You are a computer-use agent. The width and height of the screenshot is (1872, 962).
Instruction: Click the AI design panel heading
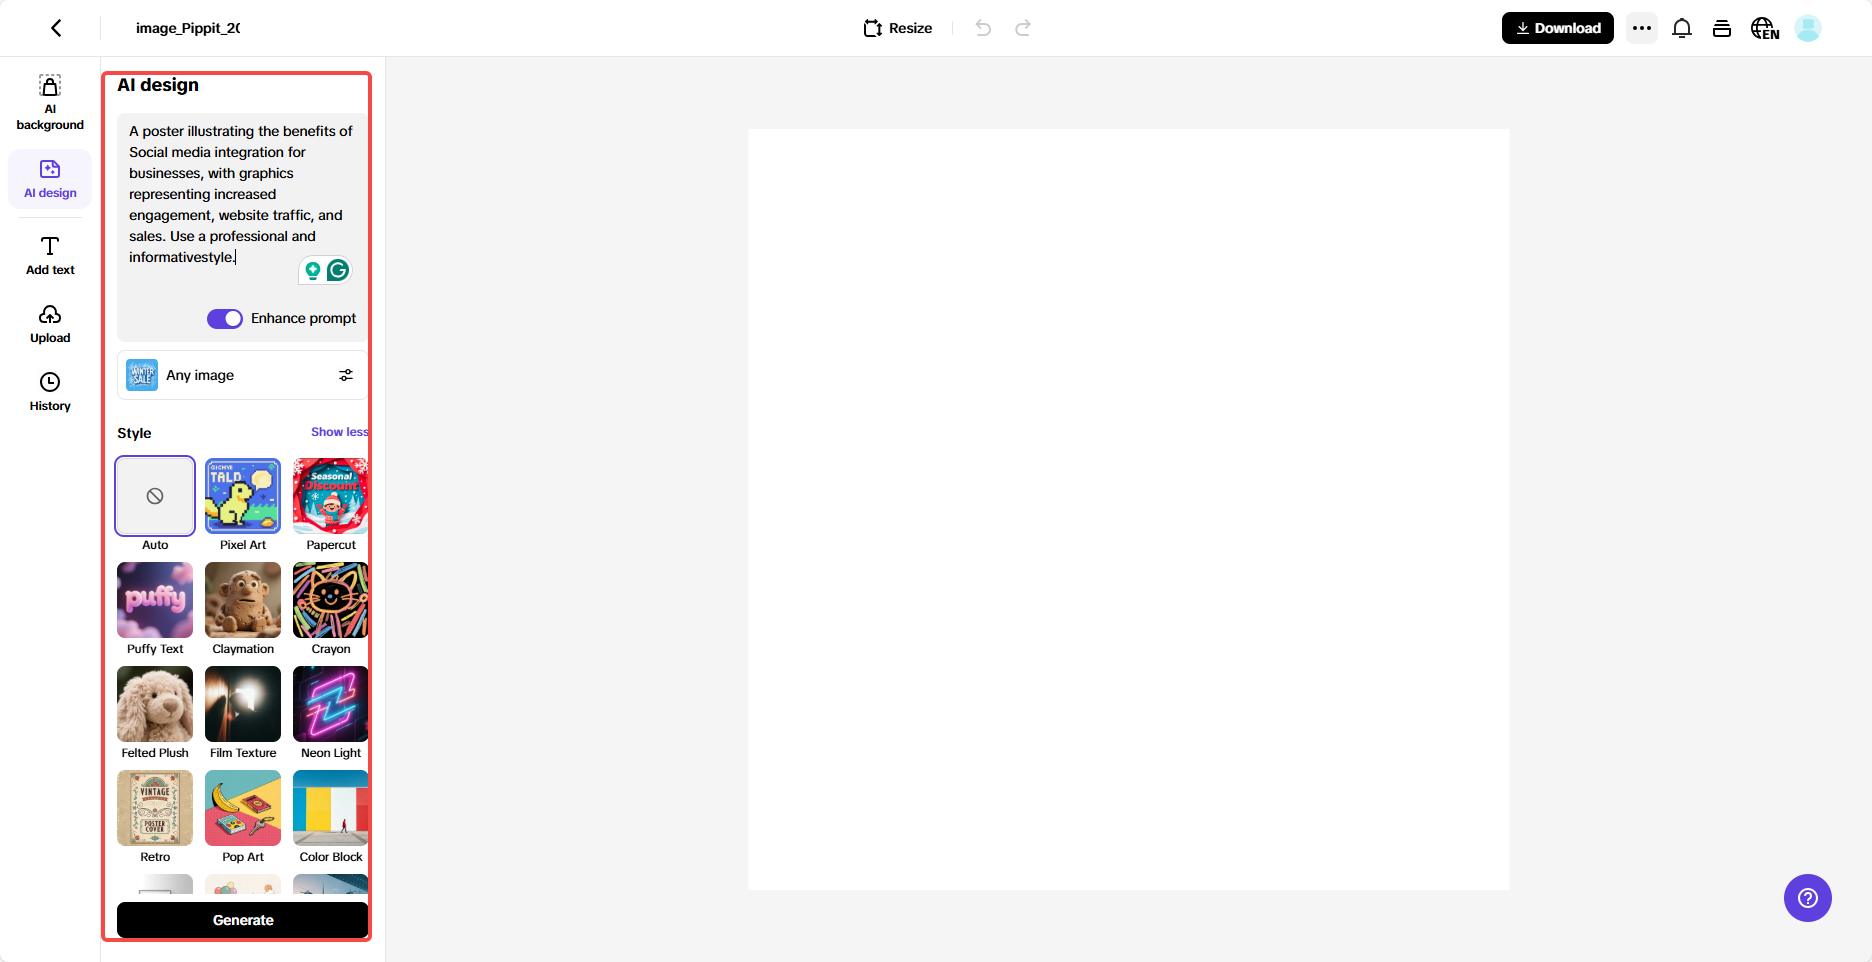tap(158, 85)
